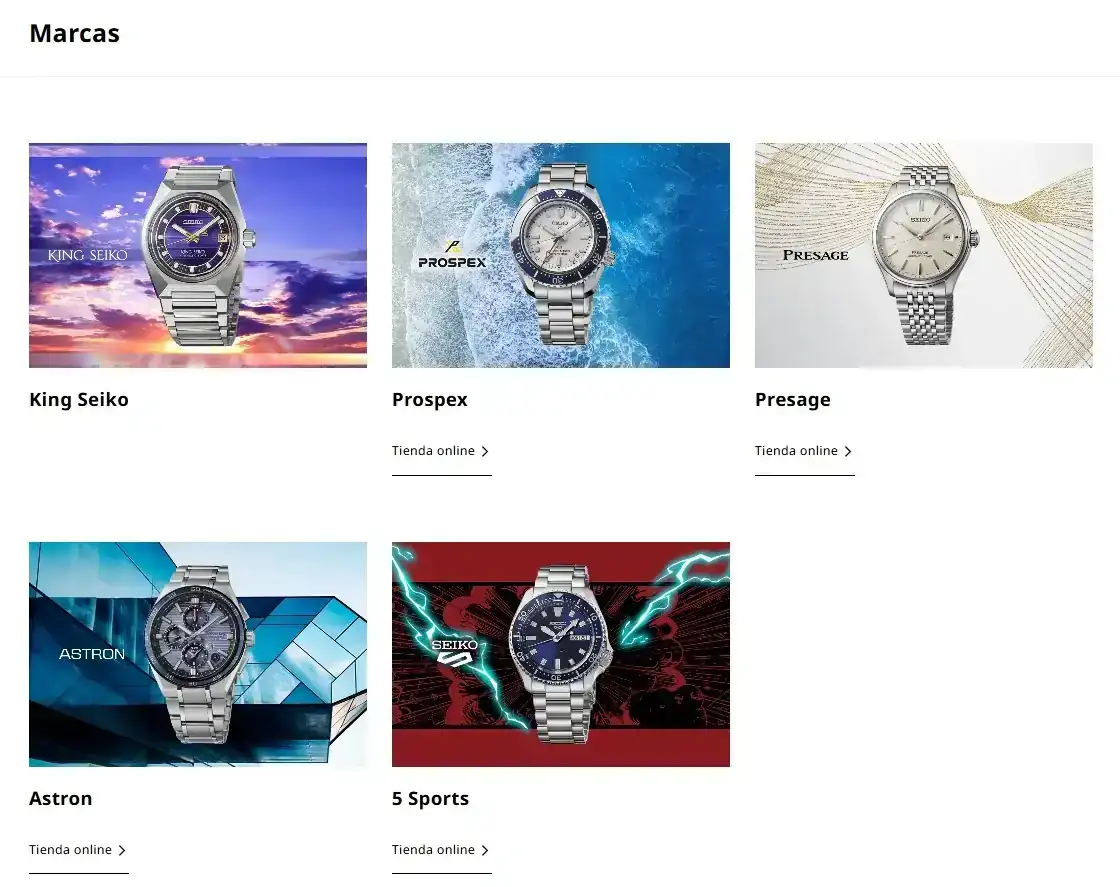The height and width of the screenshot is (887, 1120).
Task: Click the chevron arrow next to Prospex Tienda online
Action: pos(485,451)
